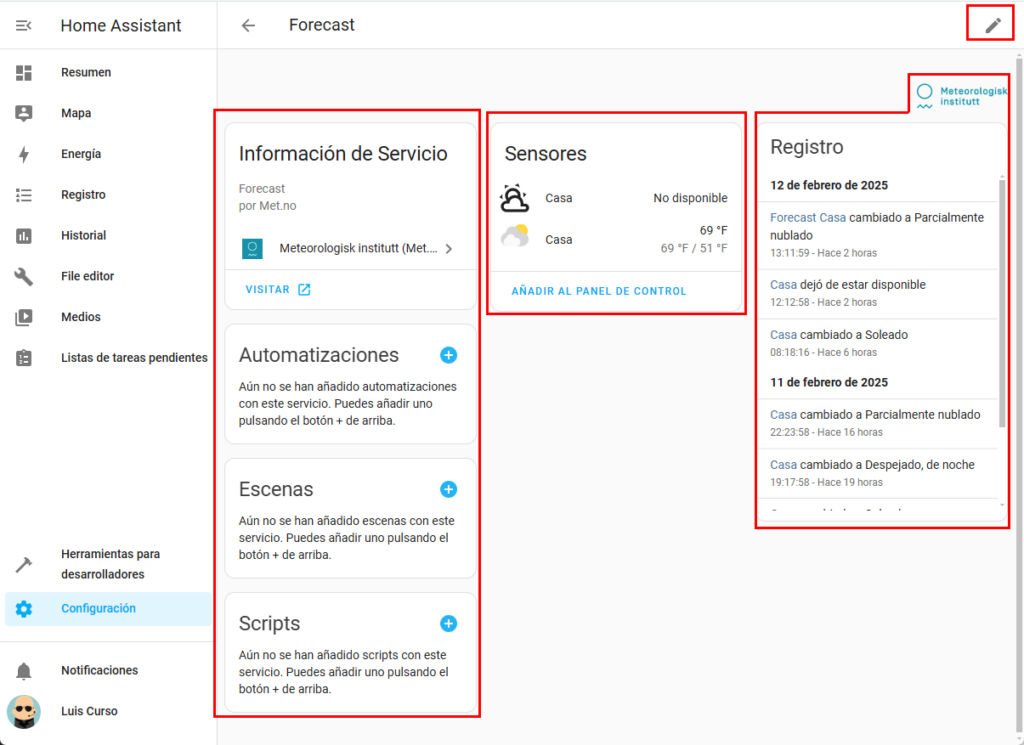This screenshot has height=745, width=1024.
Task: Collapse the sidebar with the menu icon
Action: [24, 25]
